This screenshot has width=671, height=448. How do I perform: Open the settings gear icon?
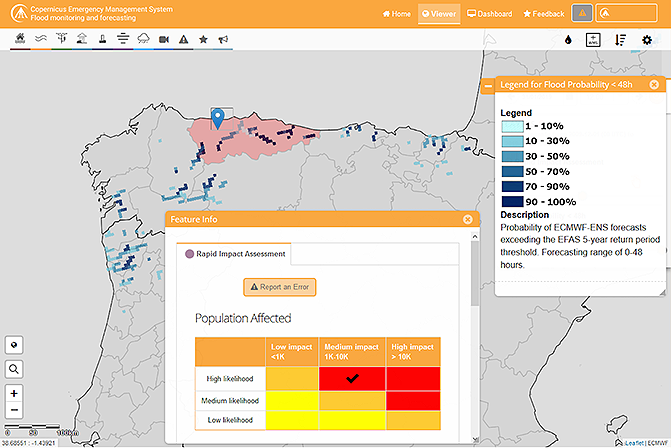[647, 40]
